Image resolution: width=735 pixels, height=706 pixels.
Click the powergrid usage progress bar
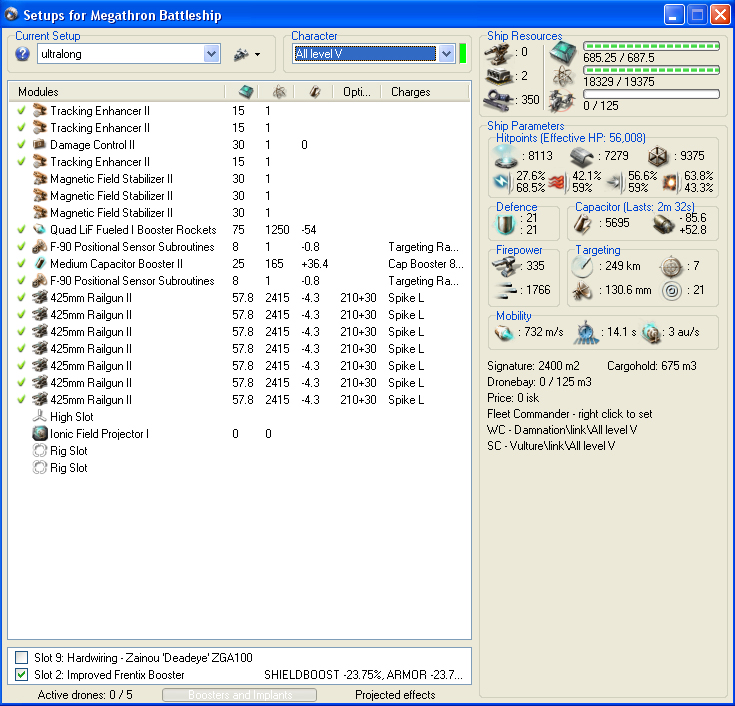[651, 70]
